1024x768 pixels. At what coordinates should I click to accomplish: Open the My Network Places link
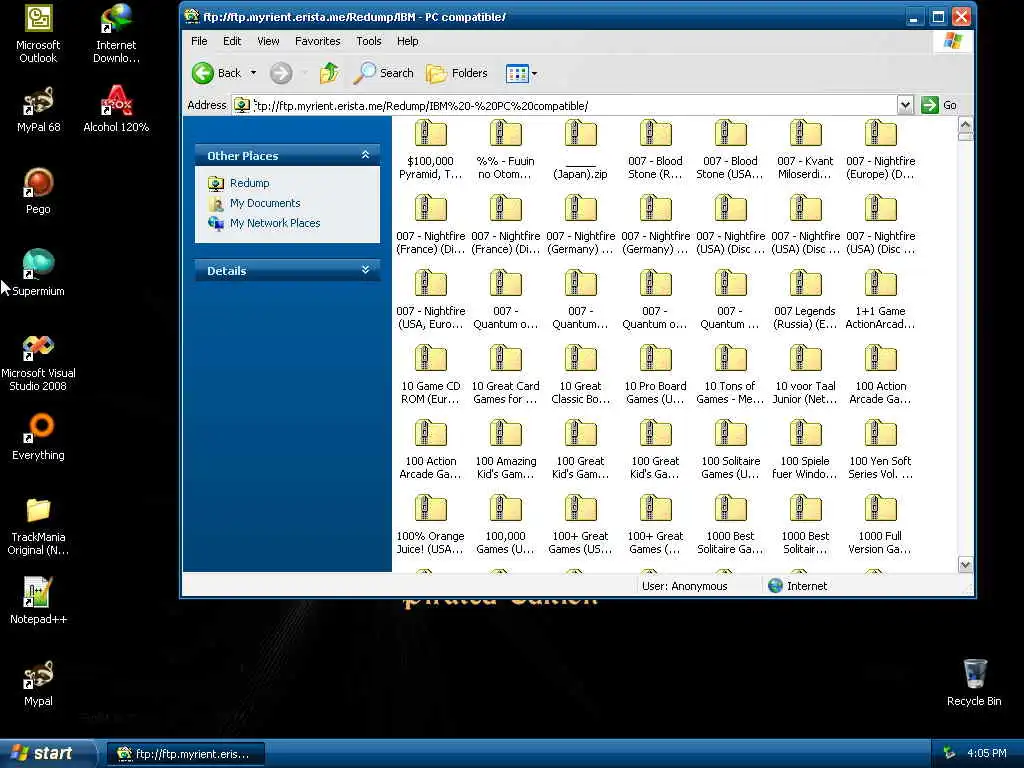(x=275, y=223)
